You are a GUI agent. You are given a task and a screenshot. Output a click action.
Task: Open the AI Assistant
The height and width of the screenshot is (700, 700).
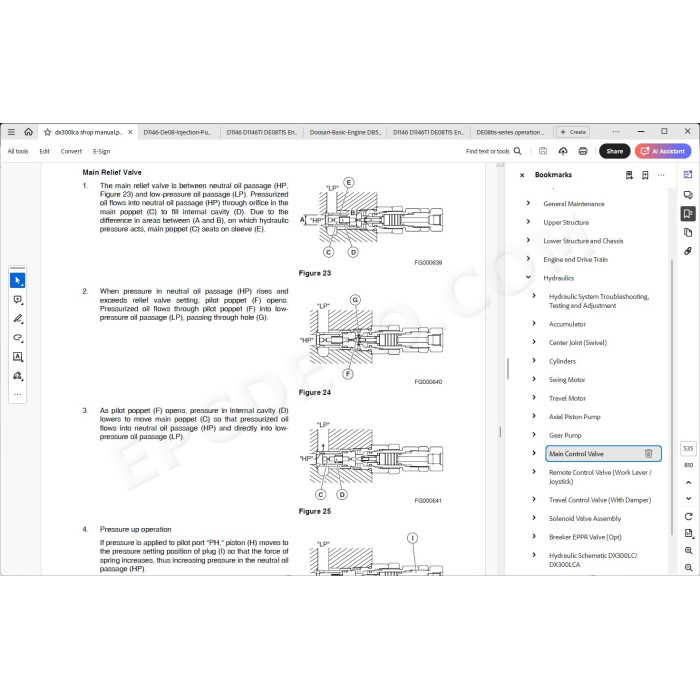[x=663, y=151]
